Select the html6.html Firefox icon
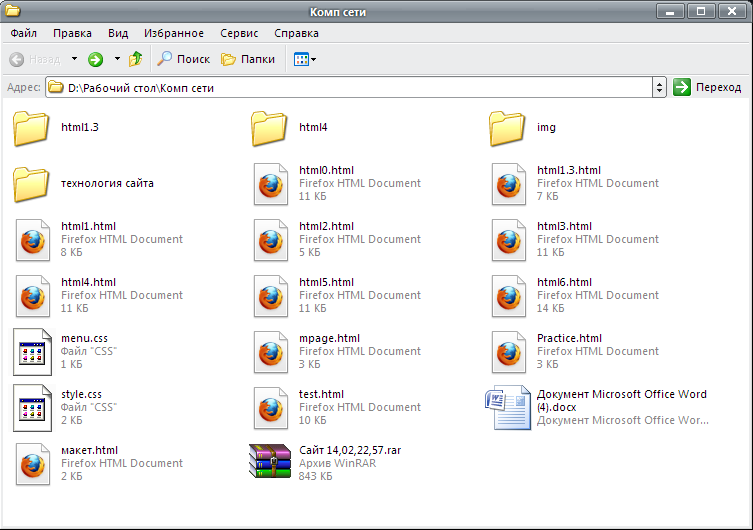753x530 pixels. 509,297
